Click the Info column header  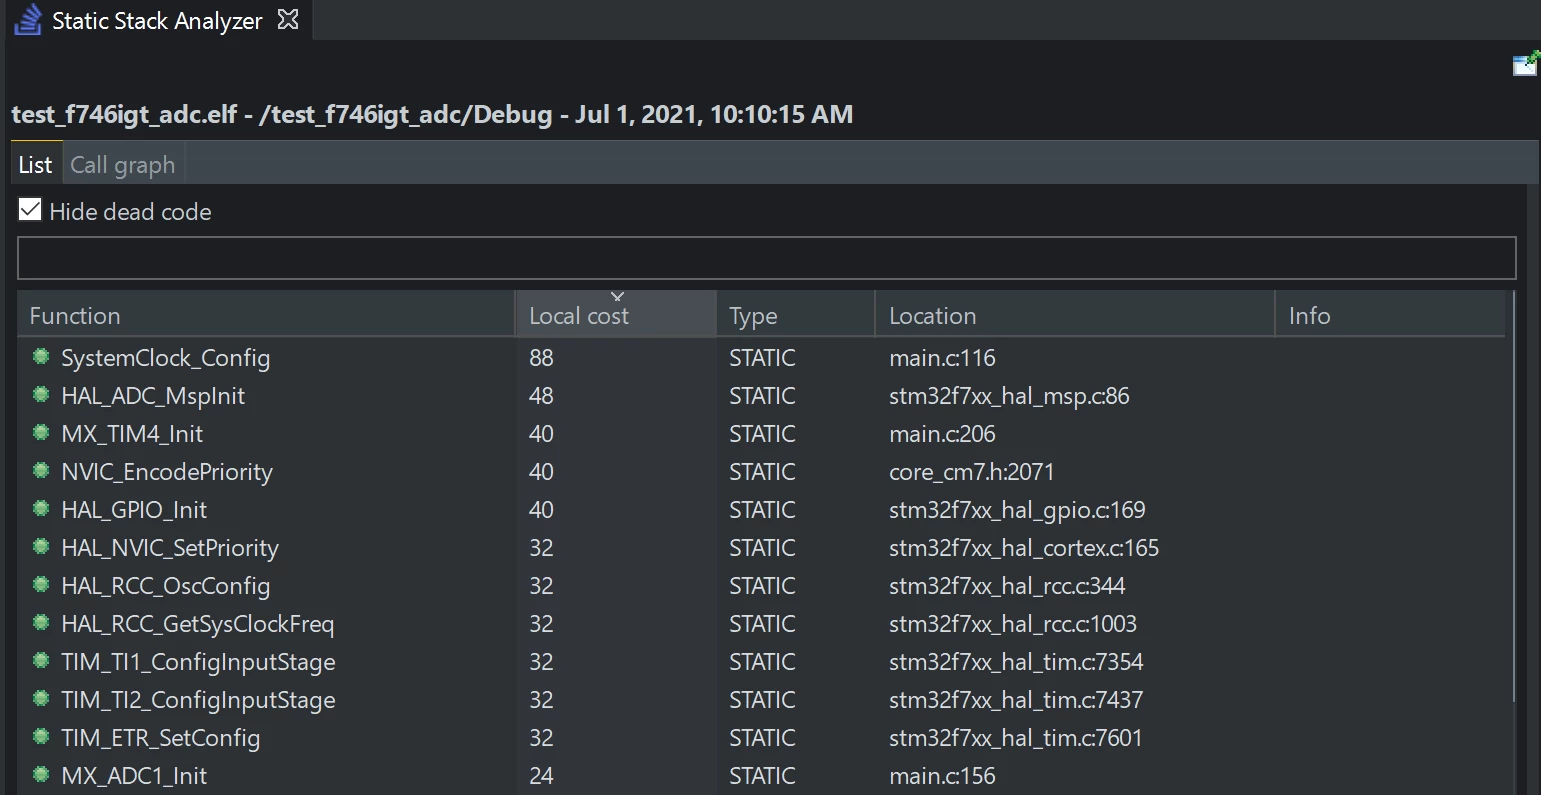point(1390,315)
